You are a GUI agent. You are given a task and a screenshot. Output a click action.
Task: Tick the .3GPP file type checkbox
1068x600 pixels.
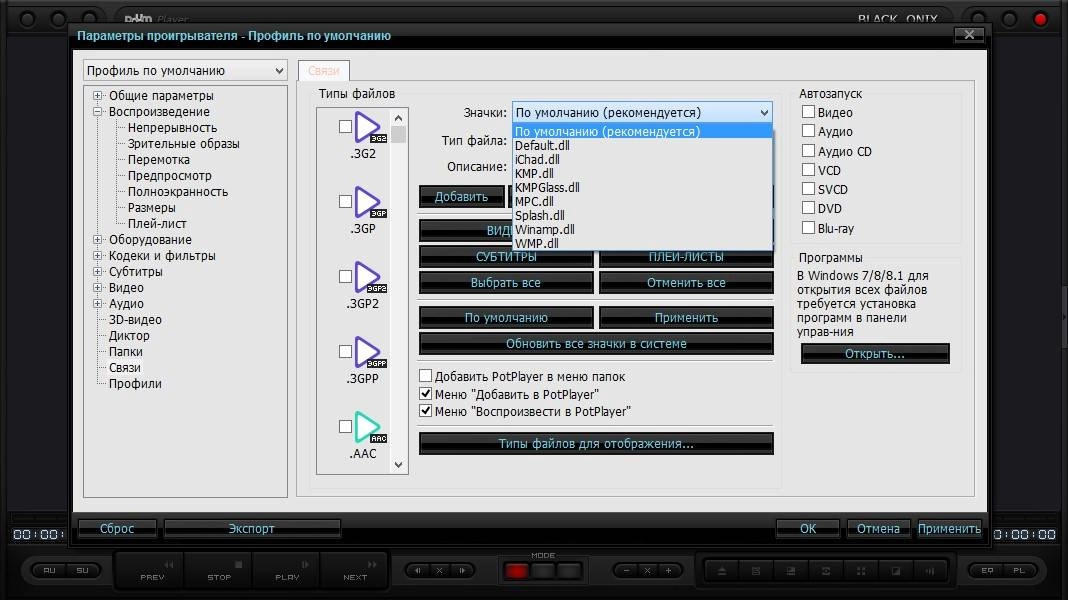tap(345, 351)
